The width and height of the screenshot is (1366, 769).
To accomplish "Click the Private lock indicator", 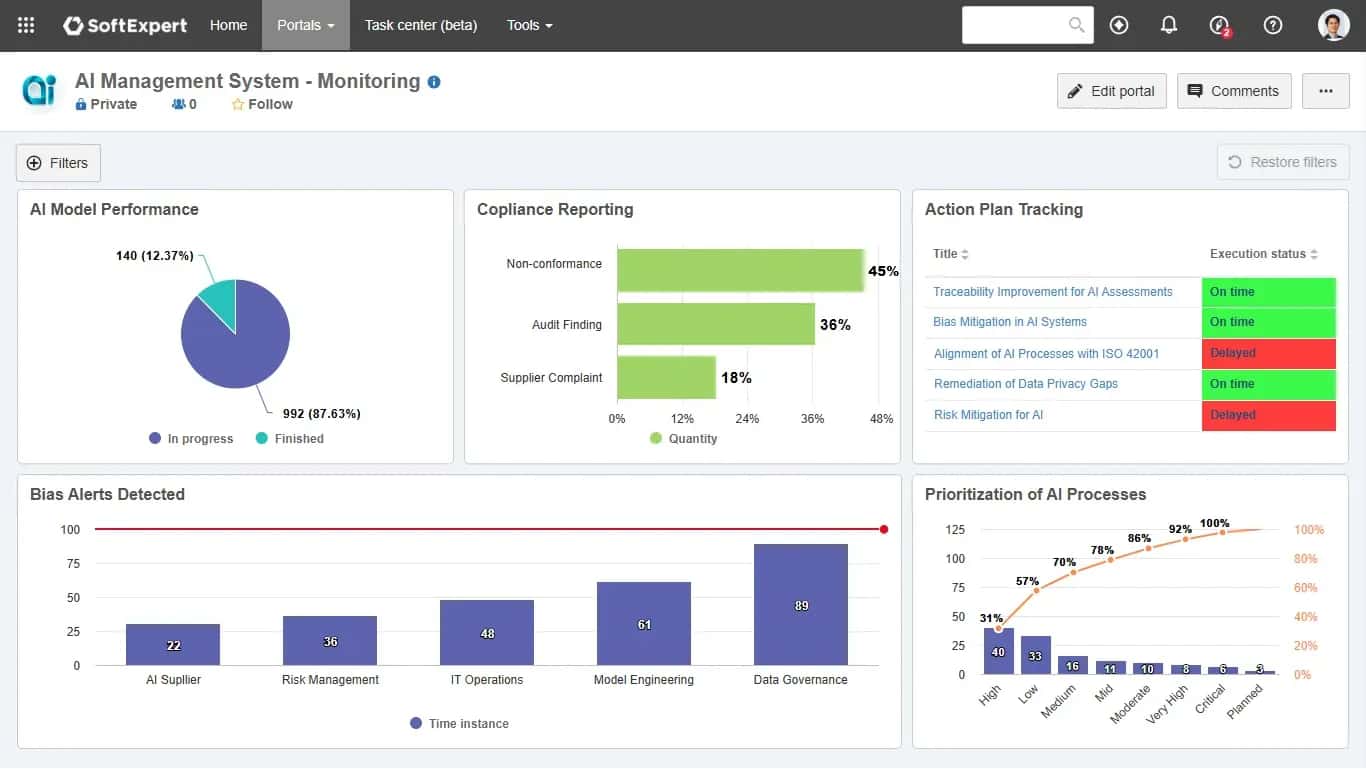I will [x=106, y=104].
